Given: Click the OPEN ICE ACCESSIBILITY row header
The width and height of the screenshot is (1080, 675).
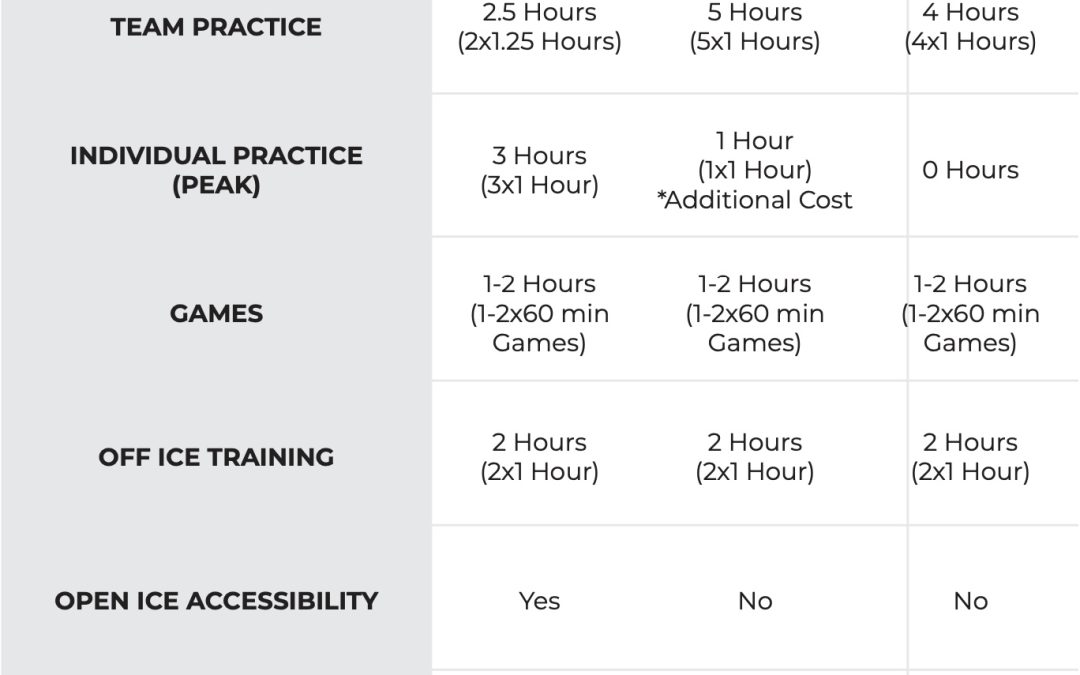Looking at the screenshot, I should click(x=216, y=601).
